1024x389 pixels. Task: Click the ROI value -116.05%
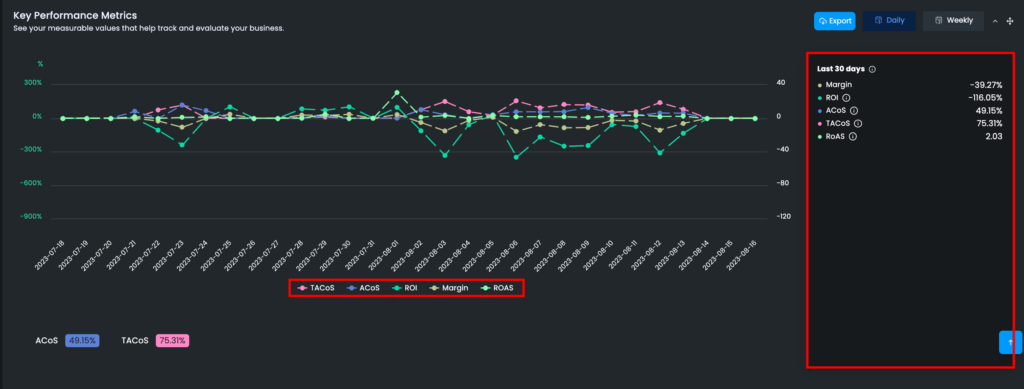pos(985,97)
